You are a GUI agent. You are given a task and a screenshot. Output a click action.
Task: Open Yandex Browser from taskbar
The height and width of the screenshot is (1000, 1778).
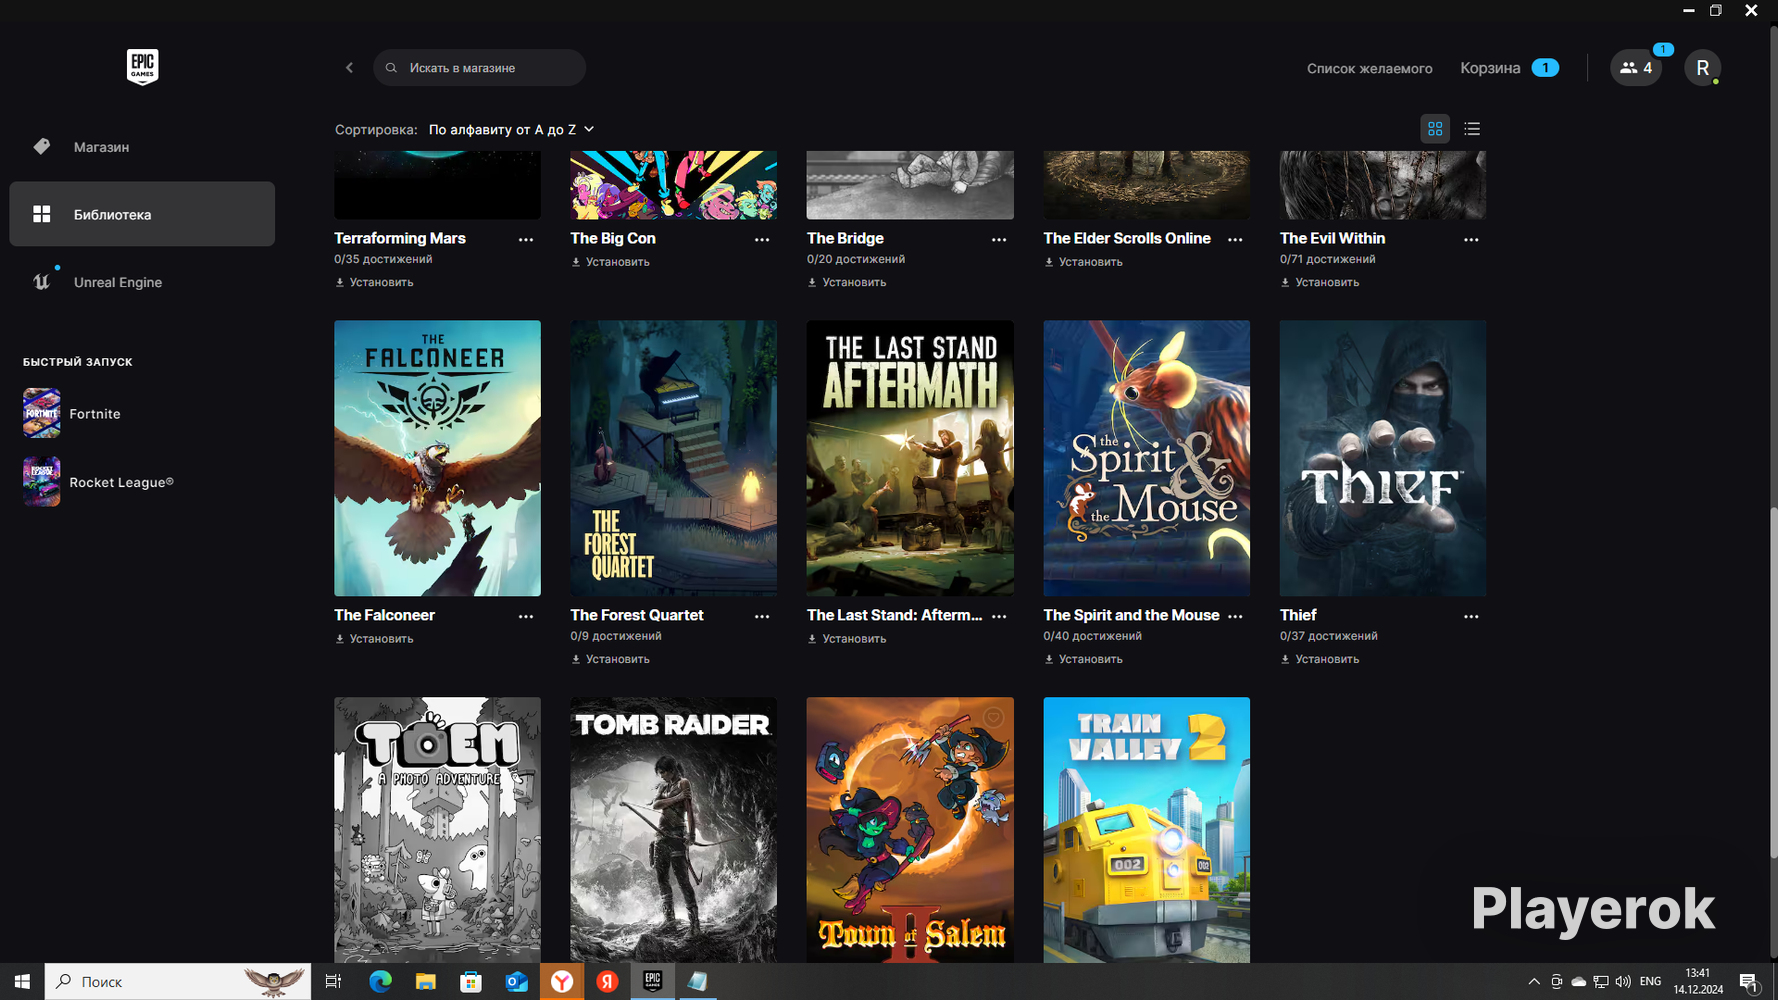tap(562, 982)
